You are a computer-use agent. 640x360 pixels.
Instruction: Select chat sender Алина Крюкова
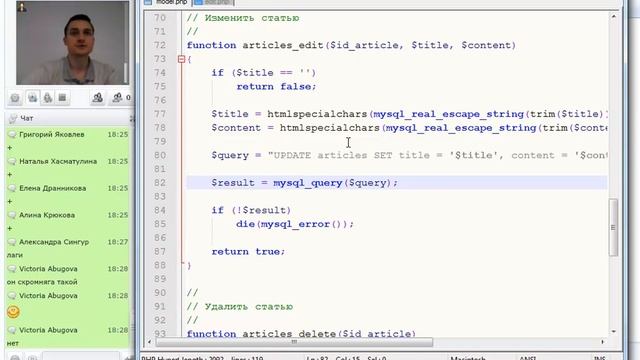point(47,215)
